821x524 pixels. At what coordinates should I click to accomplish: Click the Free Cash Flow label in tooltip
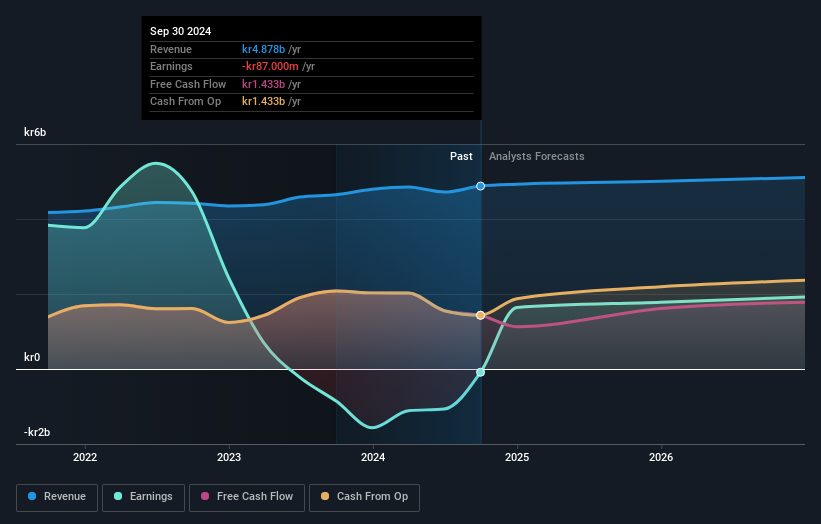point(188,84)
